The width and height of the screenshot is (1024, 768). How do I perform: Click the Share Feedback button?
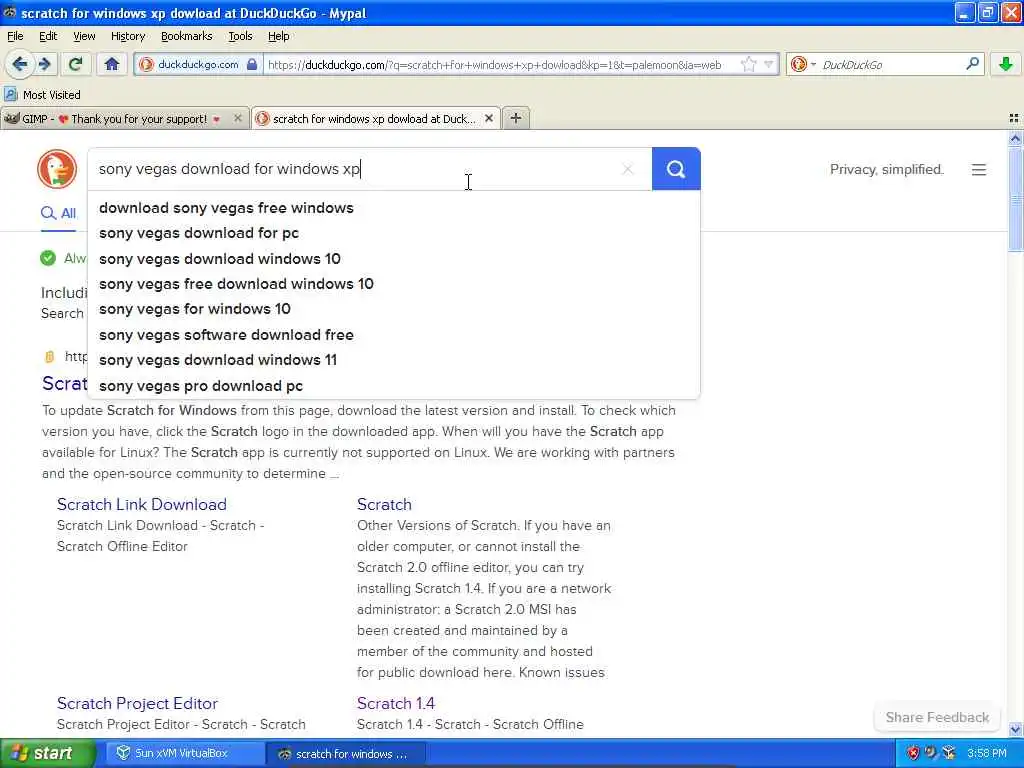point(936,717)
